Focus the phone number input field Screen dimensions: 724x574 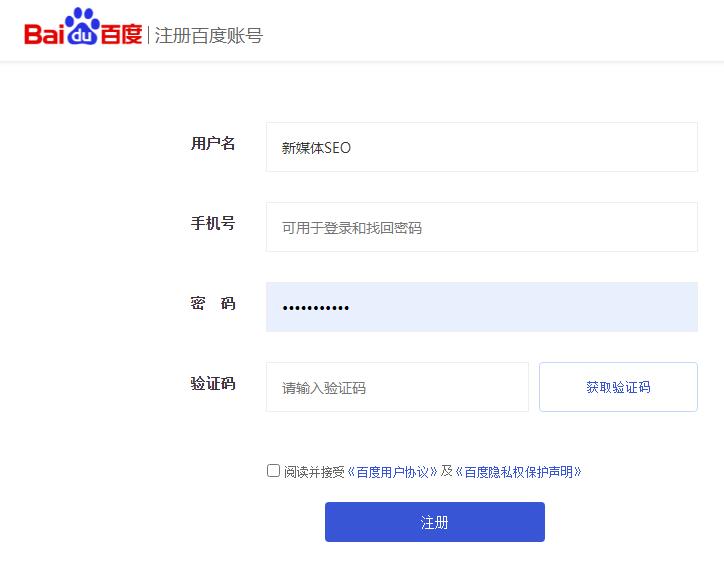[x=481, y=227]
